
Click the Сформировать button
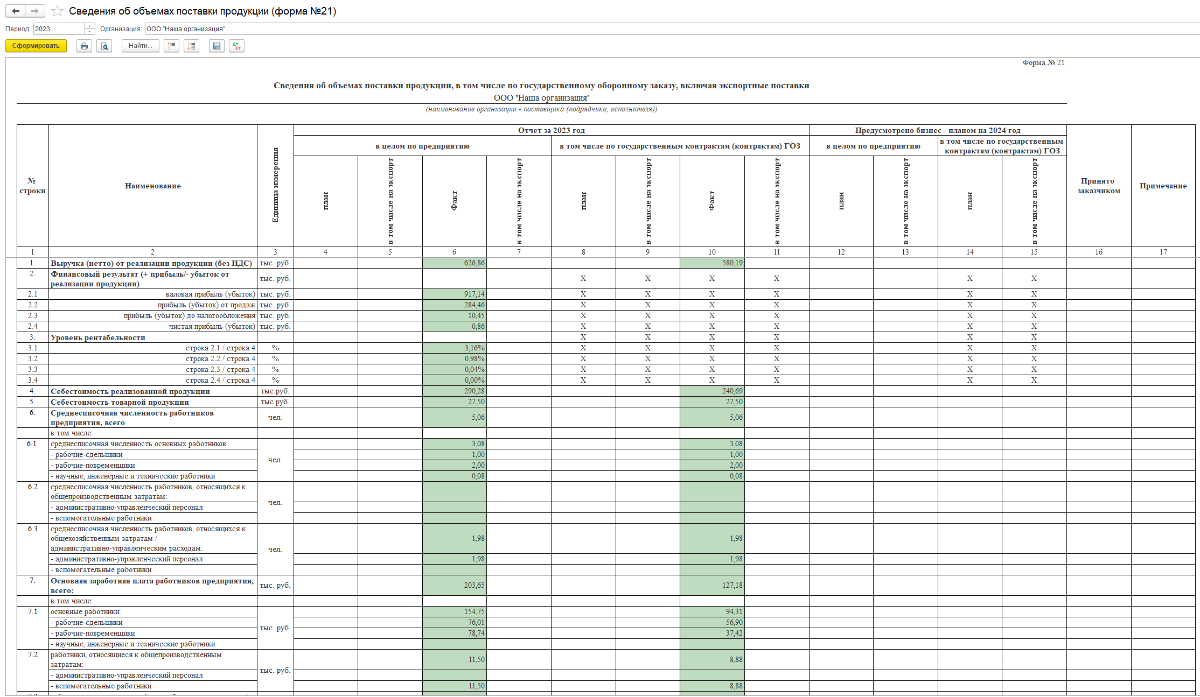coord(36,46)
